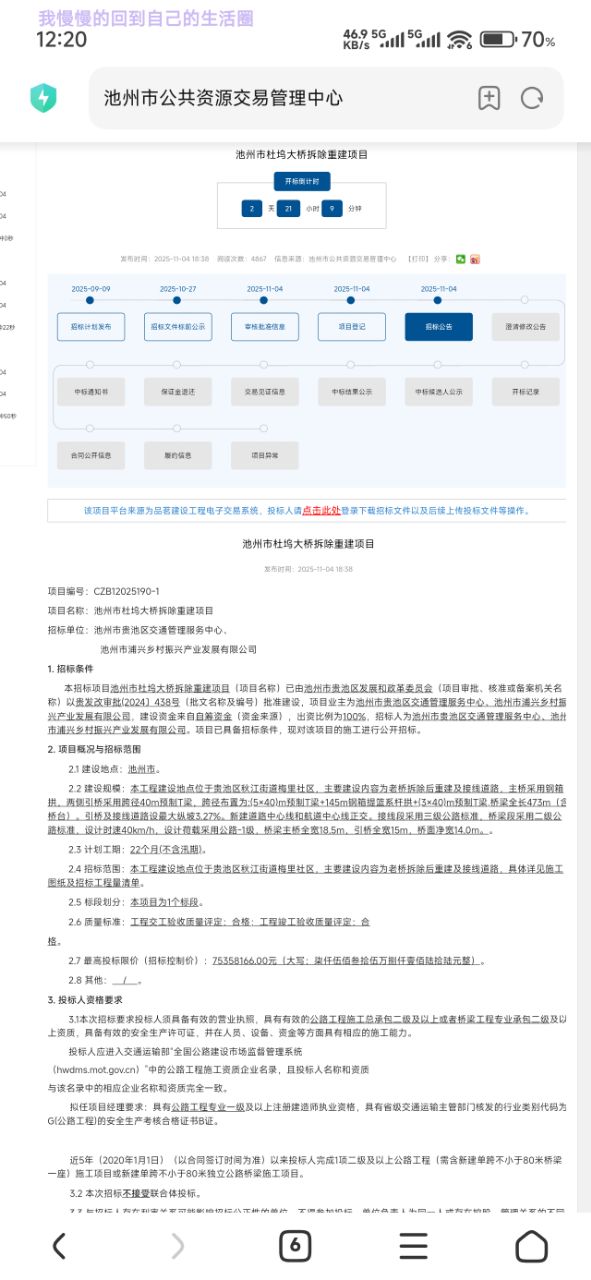
Task: Share via WeChat green icon
Action: pyautogui.click(x=461, y=259)
